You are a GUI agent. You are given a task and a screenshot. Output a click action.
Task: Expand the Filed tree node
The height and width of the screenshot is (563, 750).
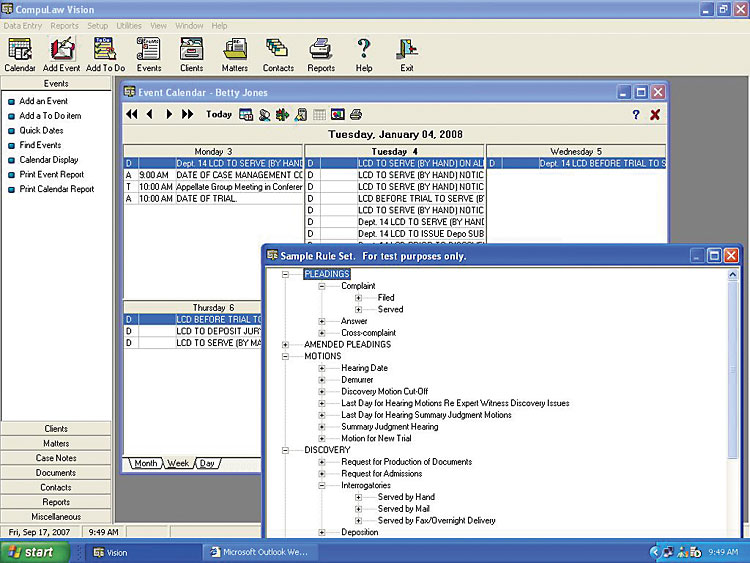point(358,298)
